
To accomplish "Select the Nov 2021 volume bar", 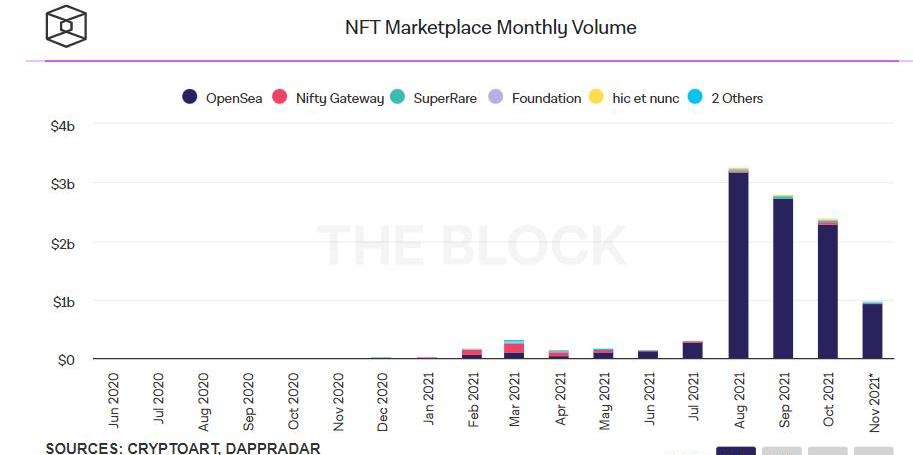I will [872, 330].
